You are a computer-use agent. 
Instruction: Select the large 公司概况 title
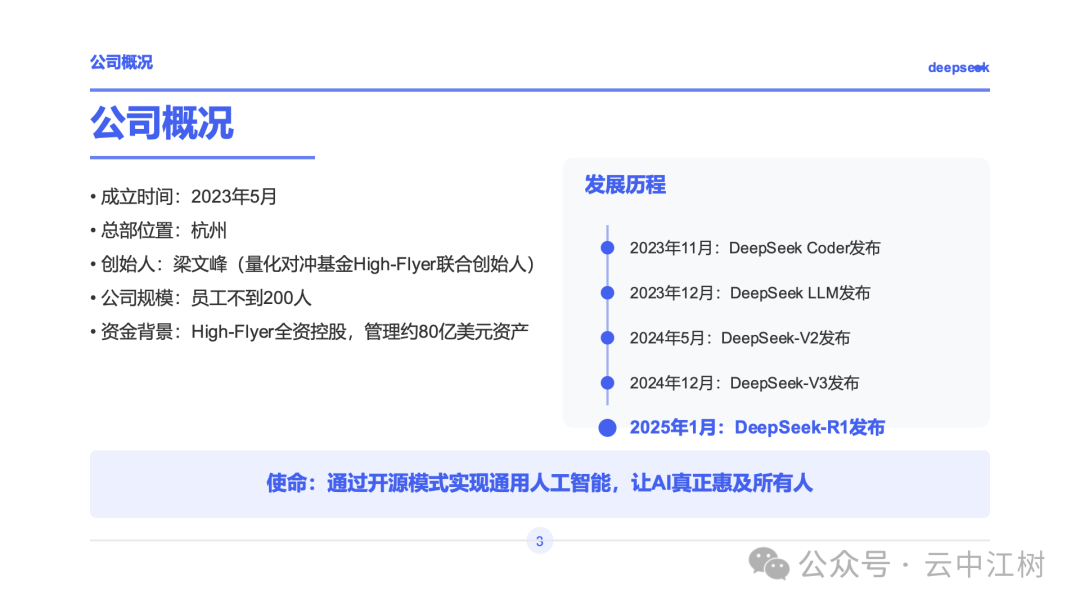point(162,123)
